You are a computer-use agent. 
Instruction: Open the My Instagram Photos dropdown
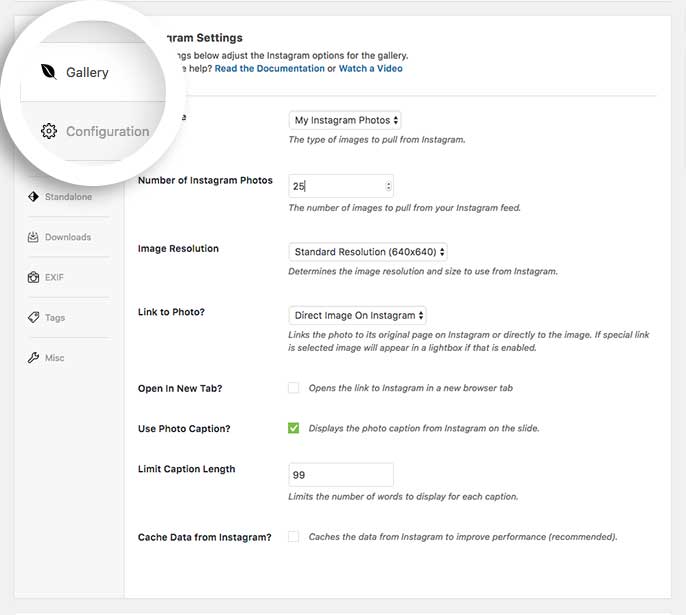[345, 120]
